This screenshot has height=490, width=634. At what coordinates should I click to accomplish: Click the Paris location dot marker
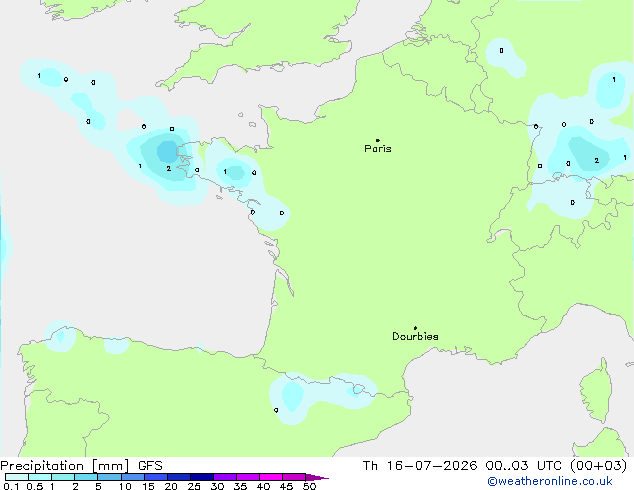coord(378,140)
